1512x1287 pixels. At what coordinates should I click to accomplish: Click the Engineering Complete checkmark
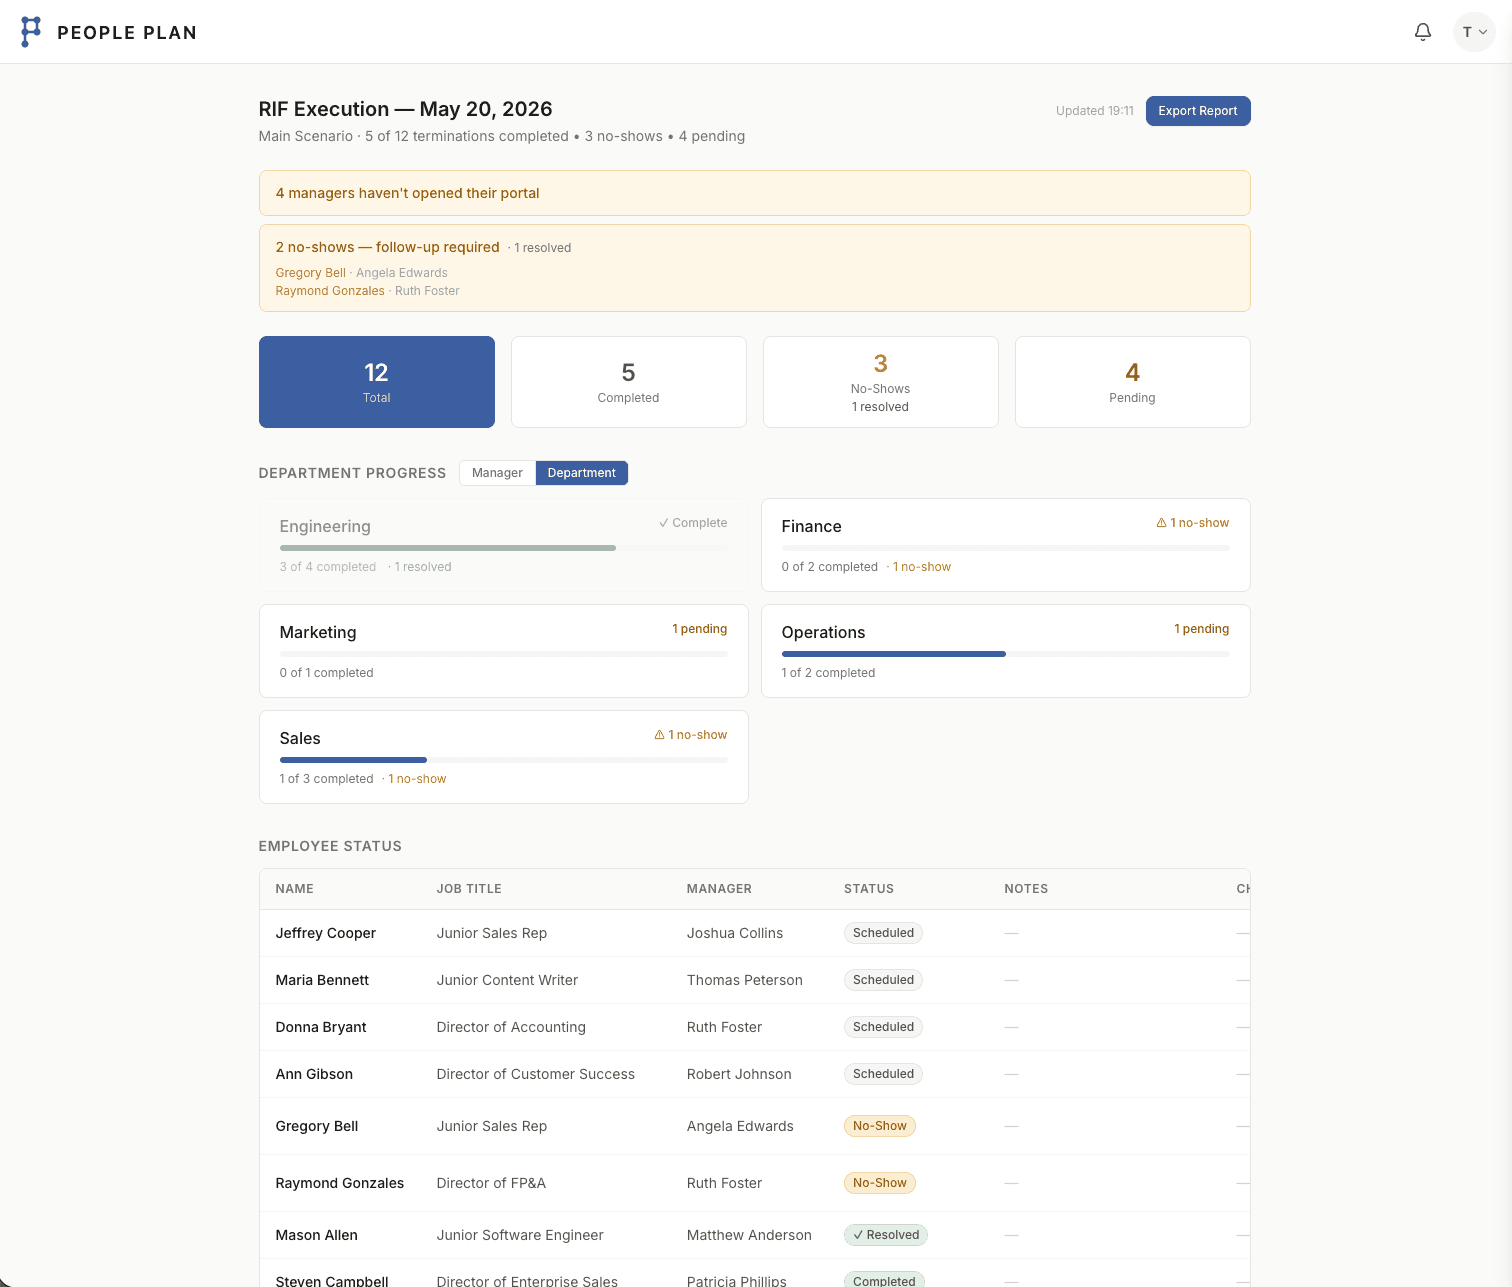(664, 523)
